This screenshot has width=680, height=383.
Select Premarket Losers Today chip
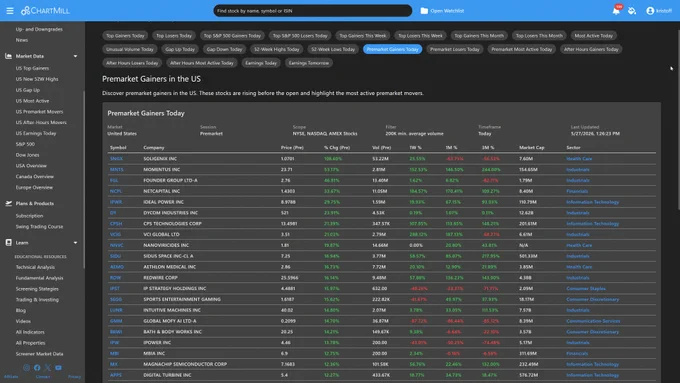(455, 49)
